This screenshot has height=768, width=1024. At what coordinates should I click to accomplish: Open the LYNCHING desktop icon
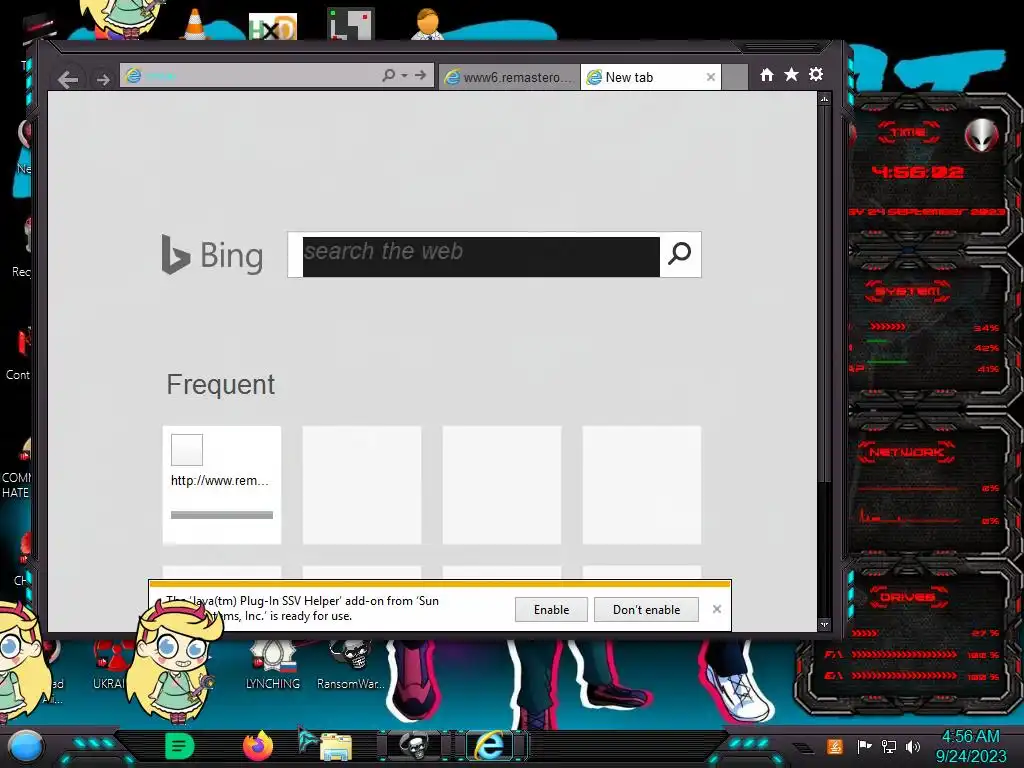(272, 665)
